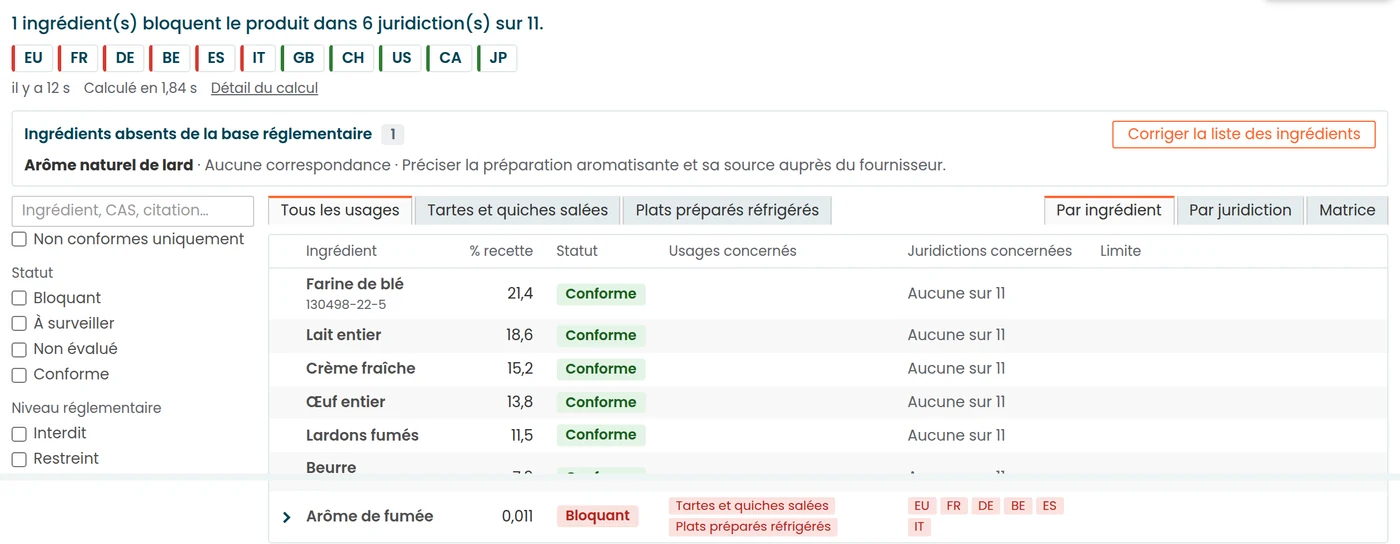Click Conforme badge in Lardons fumés row

pos(600,435)
